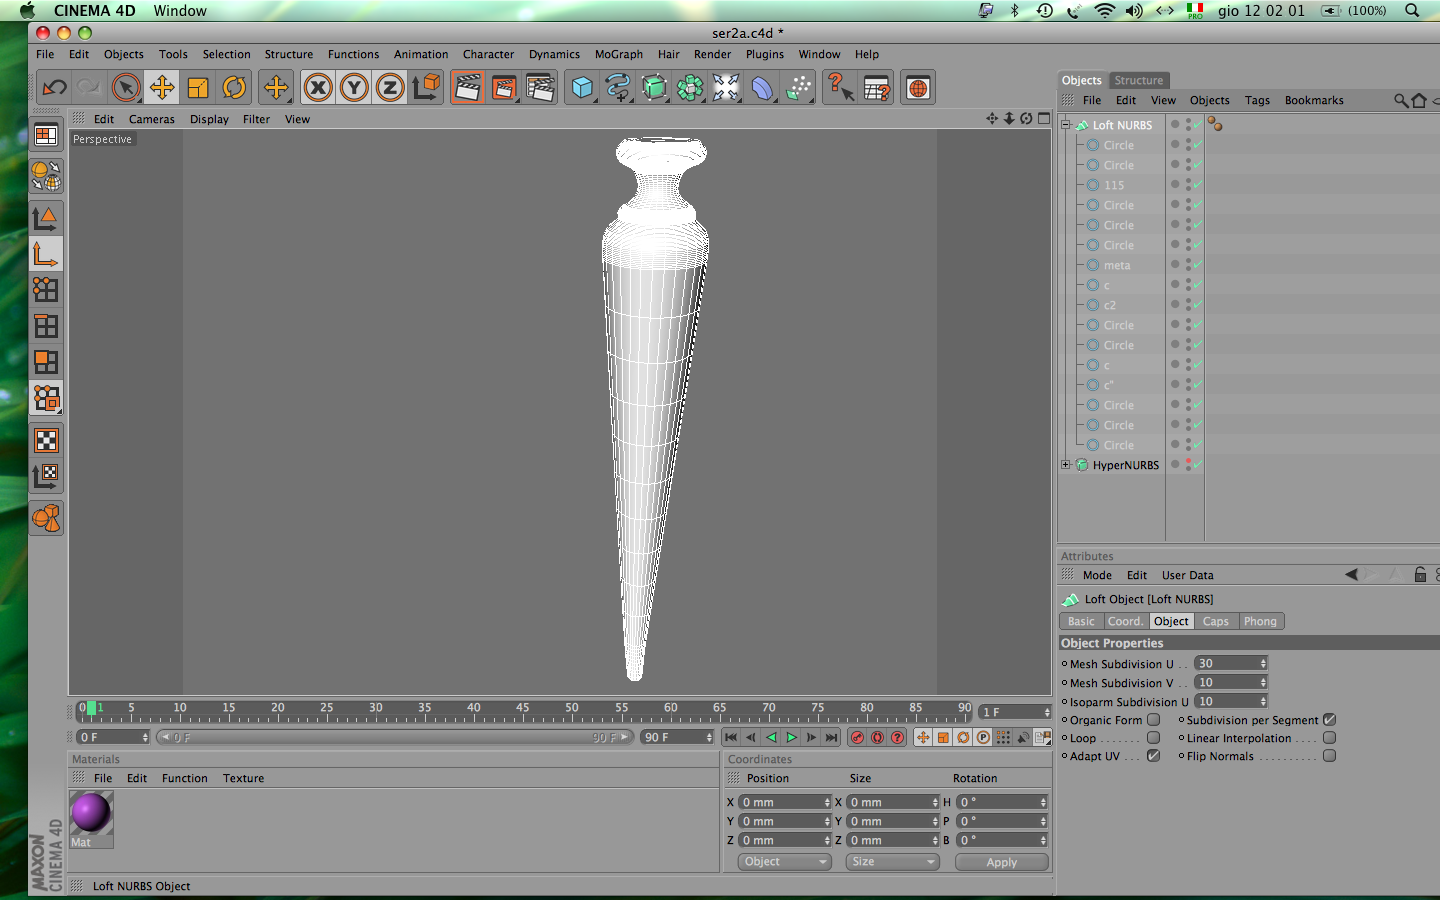Open the Plugins menu
This screenshot has width=1440, height=900.
pyautogui.click(x=765, y=54)
